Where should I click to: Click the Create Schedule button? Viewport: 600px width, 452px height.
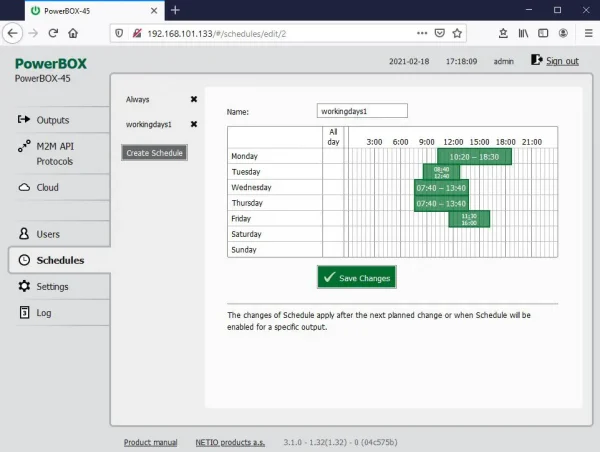pyautogui.click(x=154, y=153)
